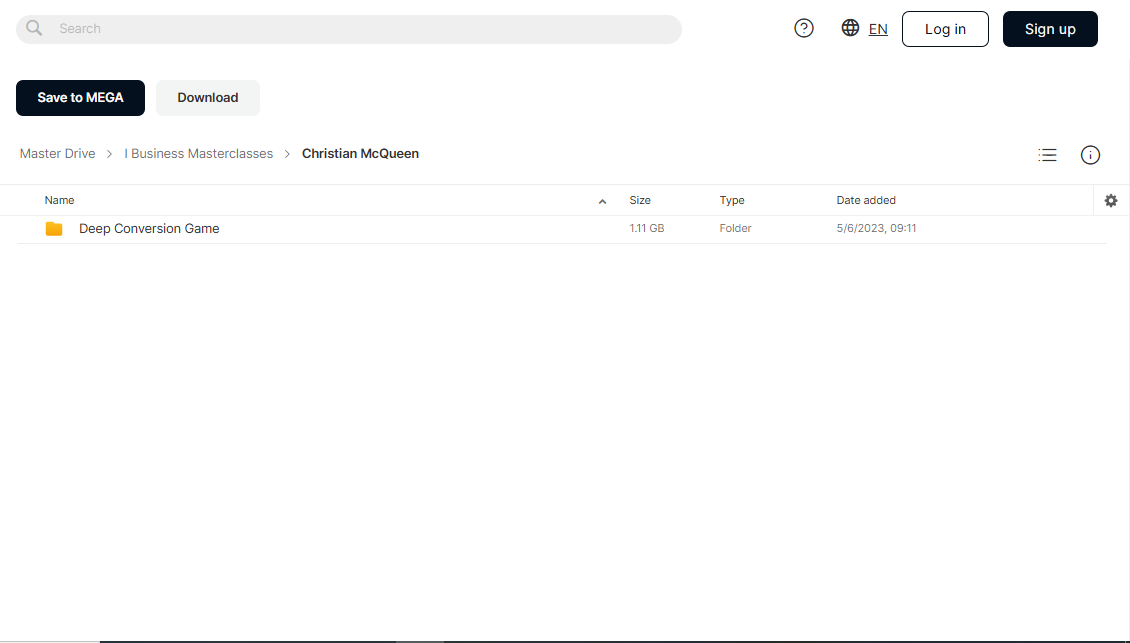This screenshot has height=643, width=1130.
Task: Switch to list view layout icon
Action: tap(1047, 155)
